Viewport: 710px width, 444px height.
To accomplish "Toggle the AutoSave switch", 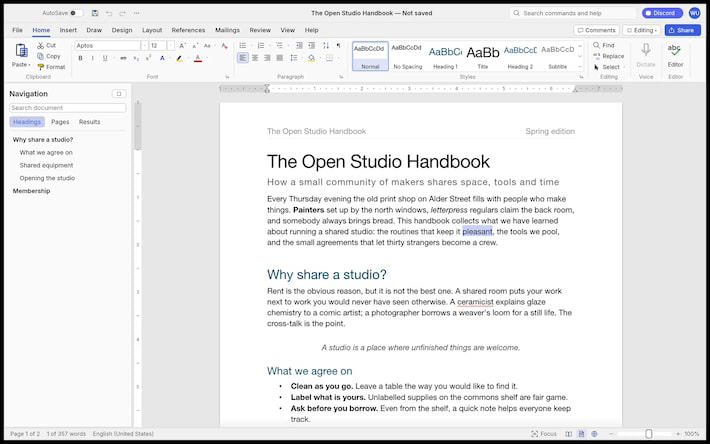I will point(76,13).
